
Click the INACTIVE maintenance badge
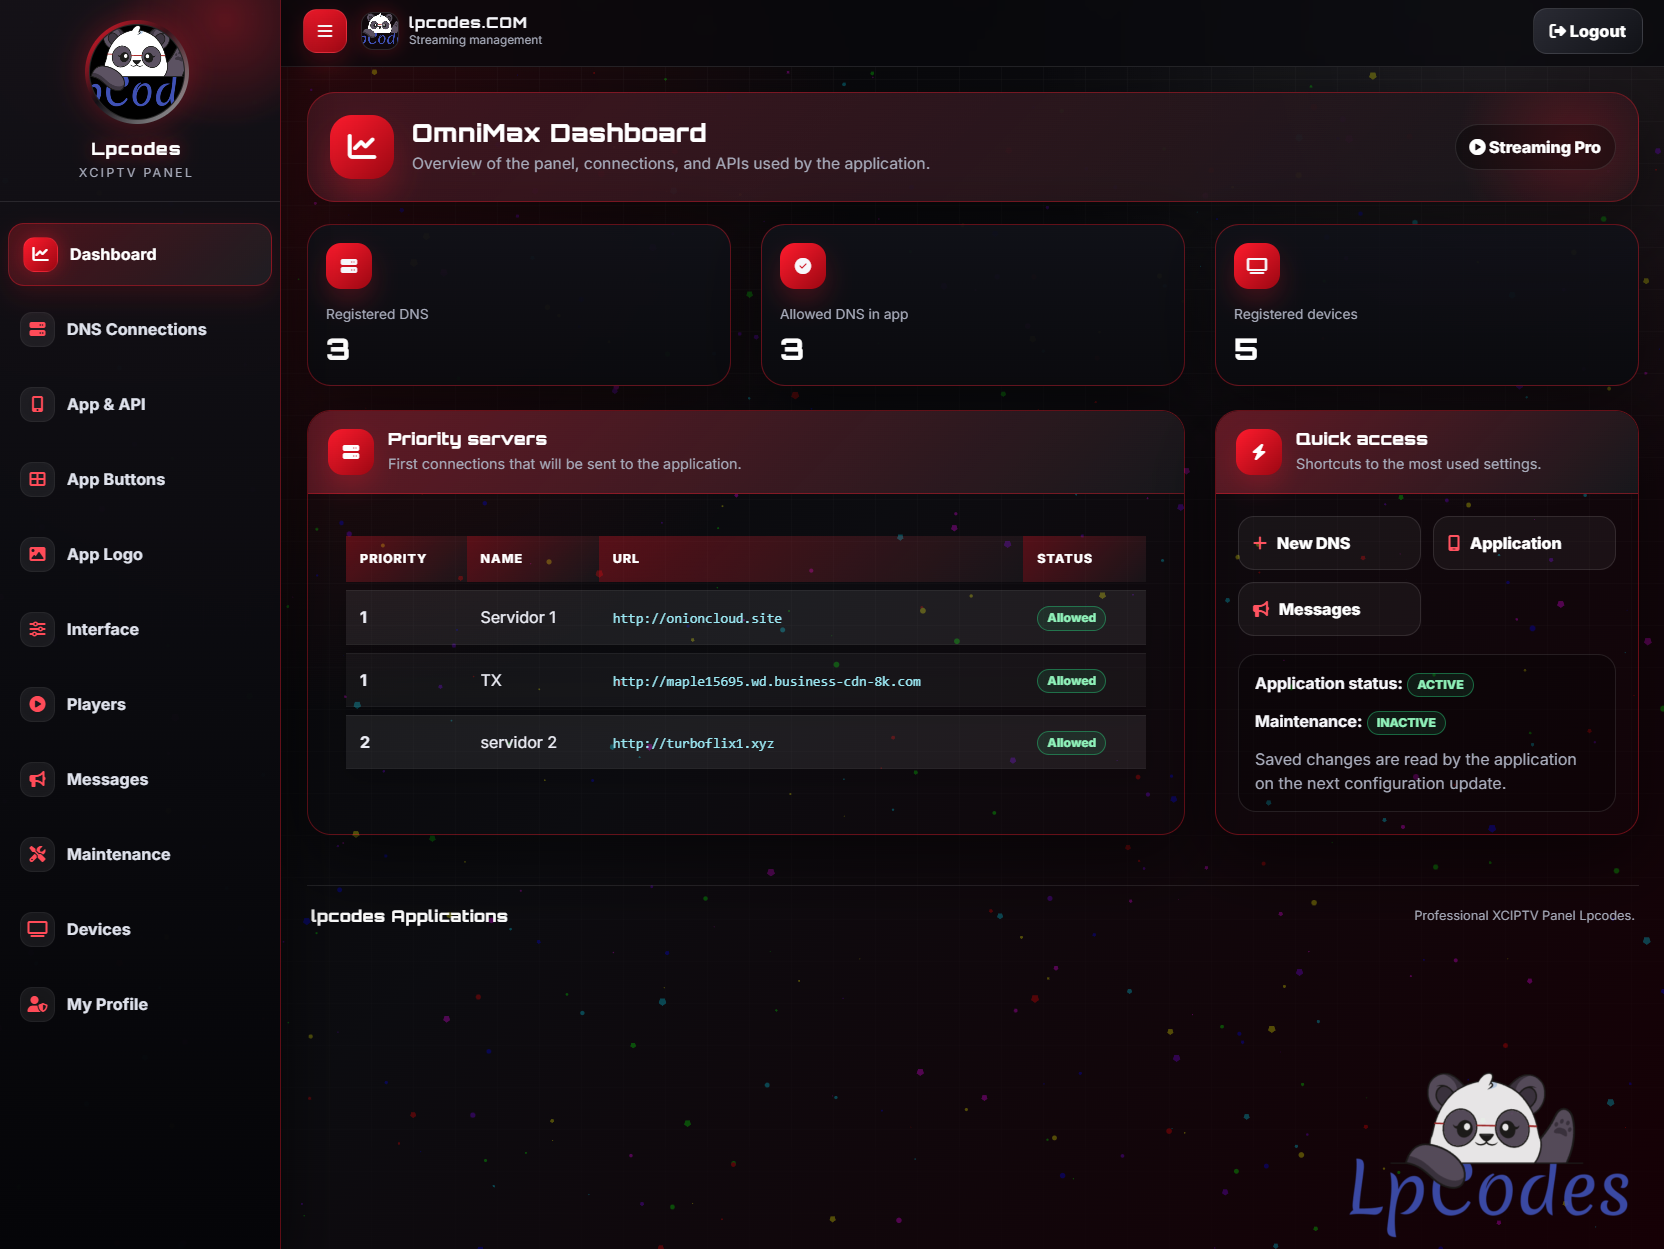(x=1406, y=723)
